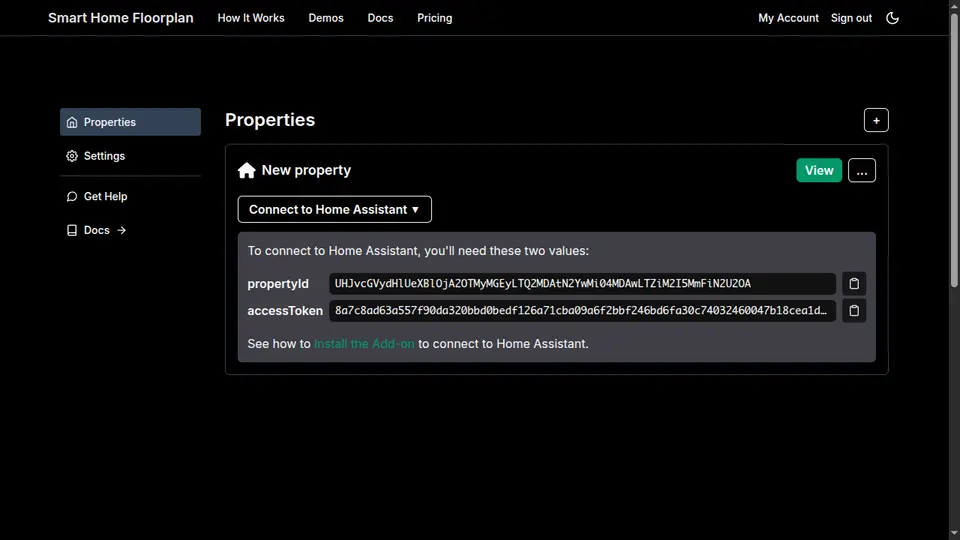This screenshot has height=540, width=960.
Task: Open Docs in the top navigation bar
Action: [x=380, y=18]
